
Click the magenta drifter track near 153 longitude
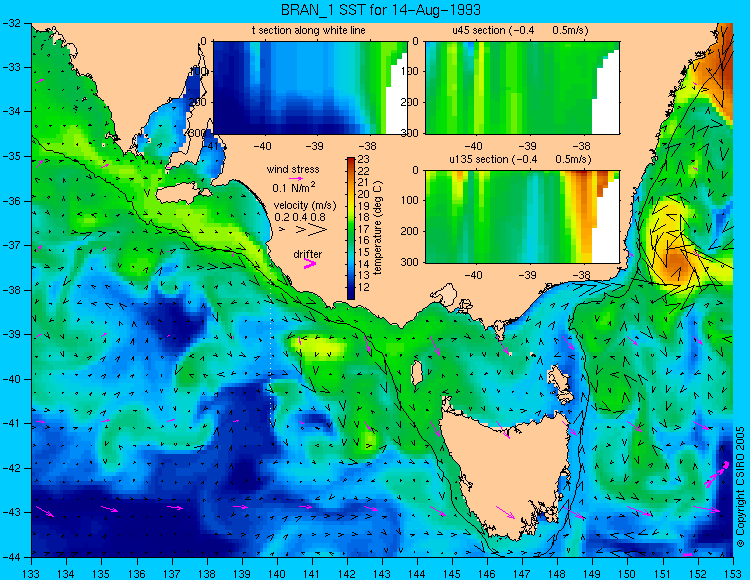coord(716,474)
